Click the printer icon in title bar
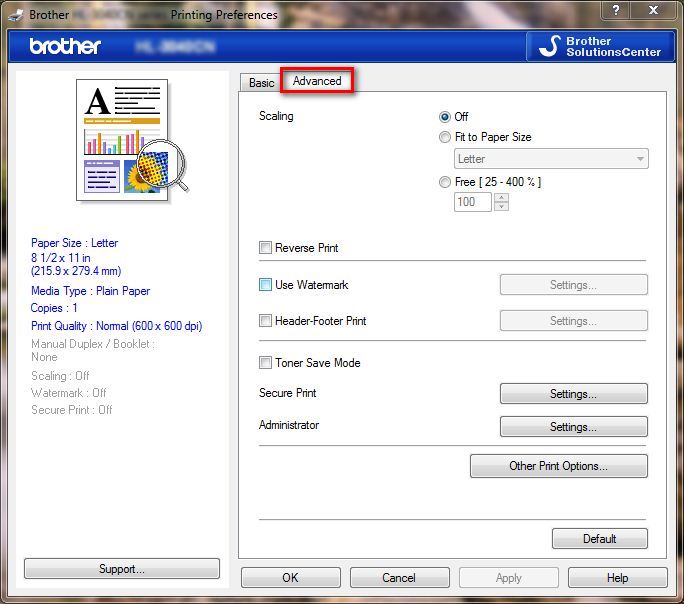Image resolution: width=684 pixels, height=604 pixels. tap(13, 14)
